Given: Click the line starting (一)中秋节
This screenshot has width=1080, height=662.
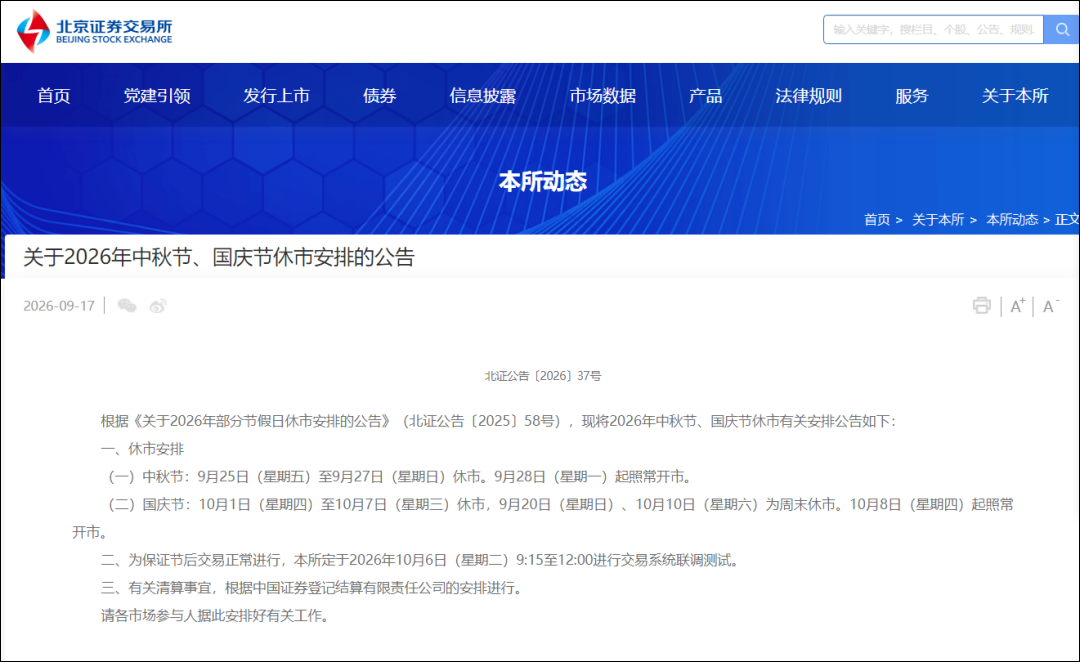Looking at the screenshot, I should (397, 477).
